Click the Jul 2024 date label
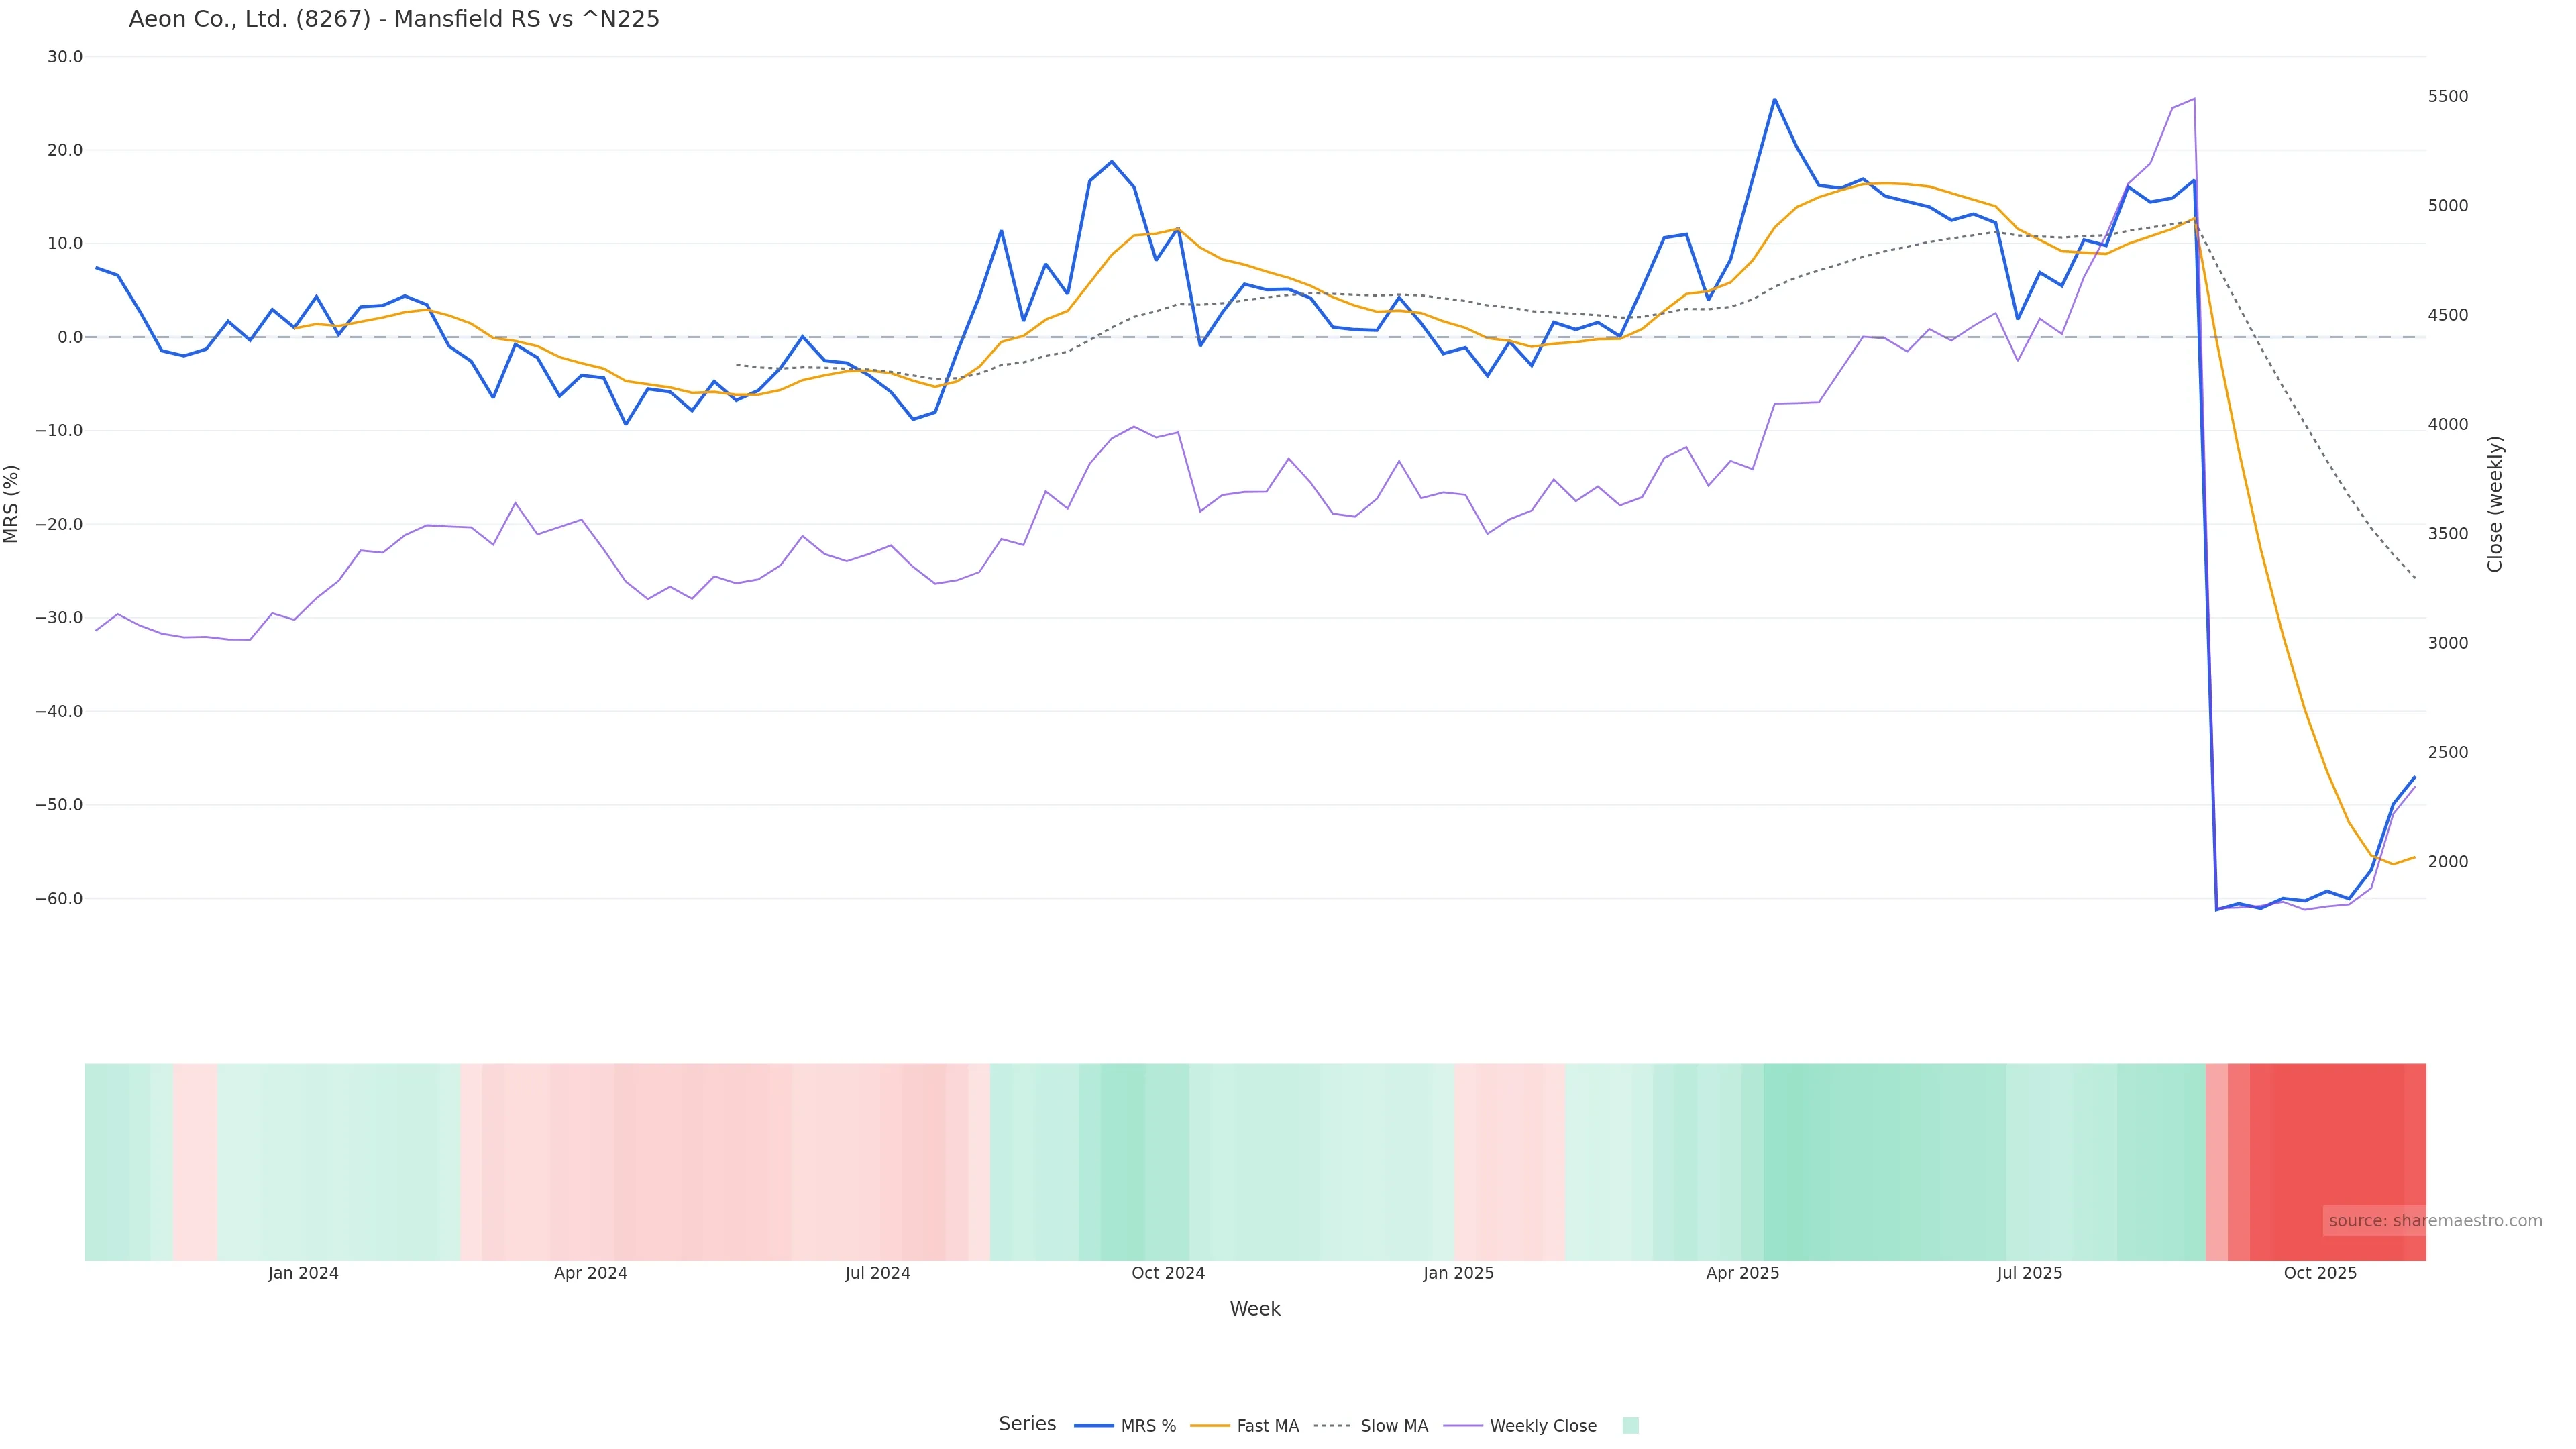This screenshot has height=1449, width=2576. [x=877, y=1273]
